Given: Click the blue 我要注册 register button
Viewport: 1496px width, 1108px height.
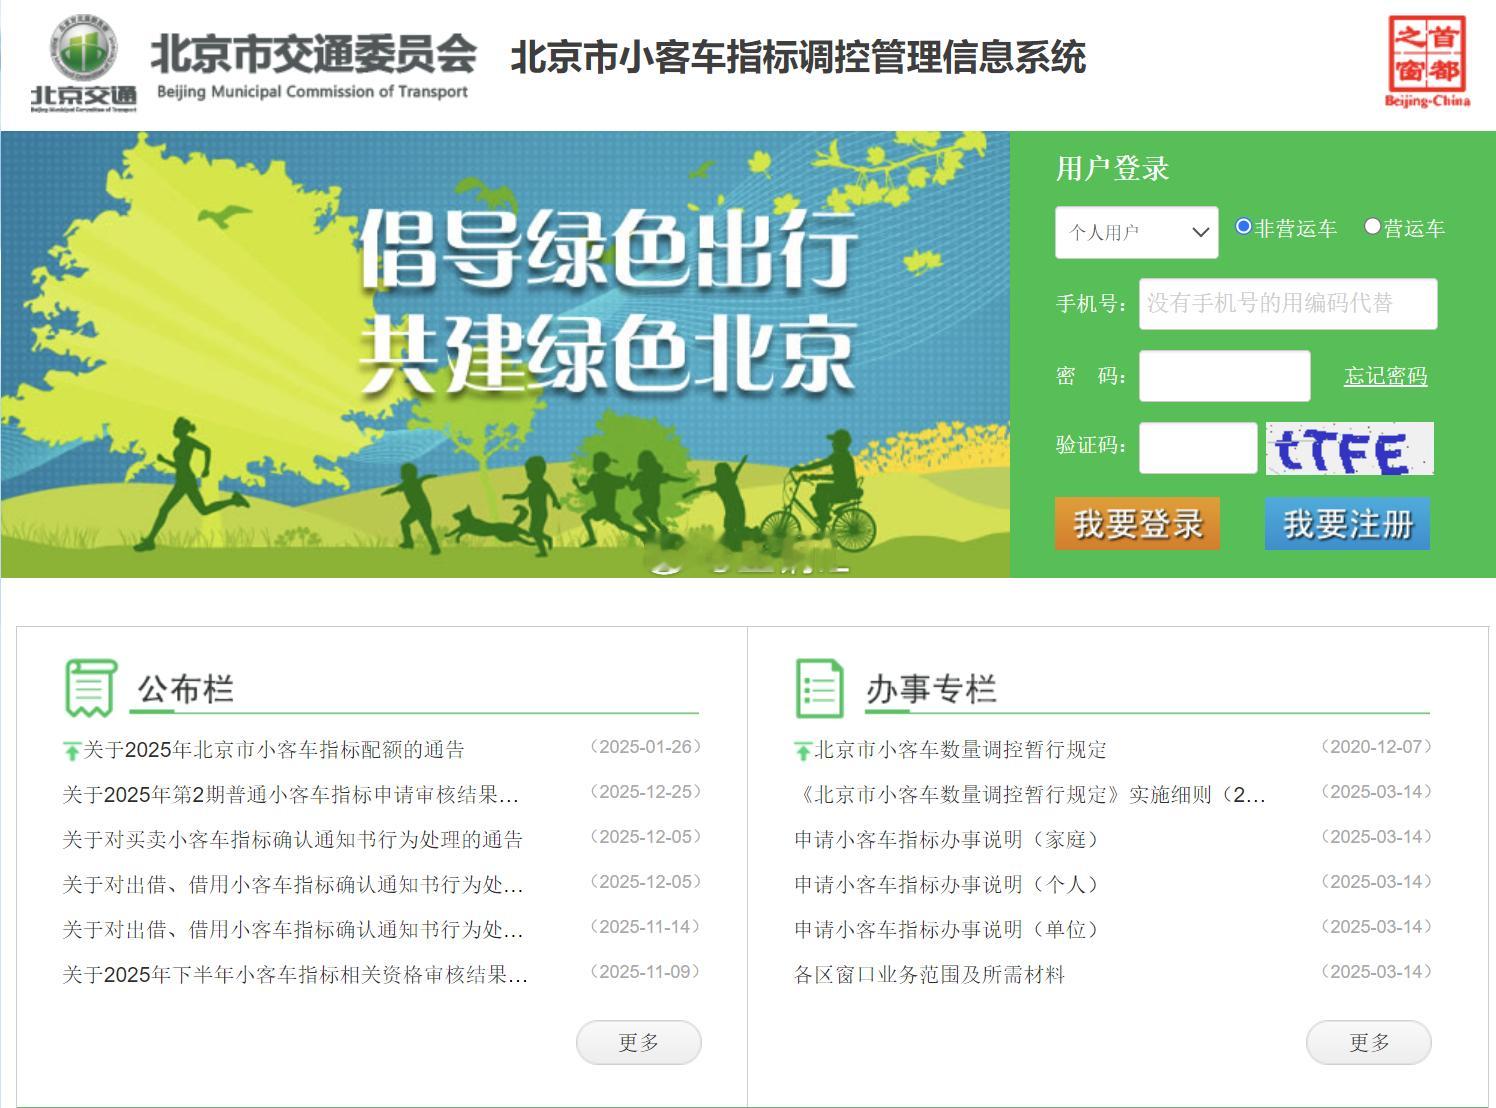Looking at the screenshot, I should point(1347,523).
